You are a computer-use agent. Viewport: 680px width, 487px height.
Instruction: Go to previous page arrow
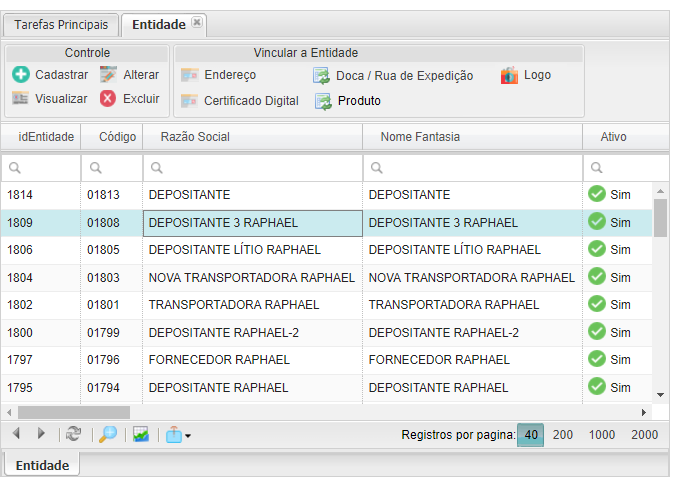point(16,433)
